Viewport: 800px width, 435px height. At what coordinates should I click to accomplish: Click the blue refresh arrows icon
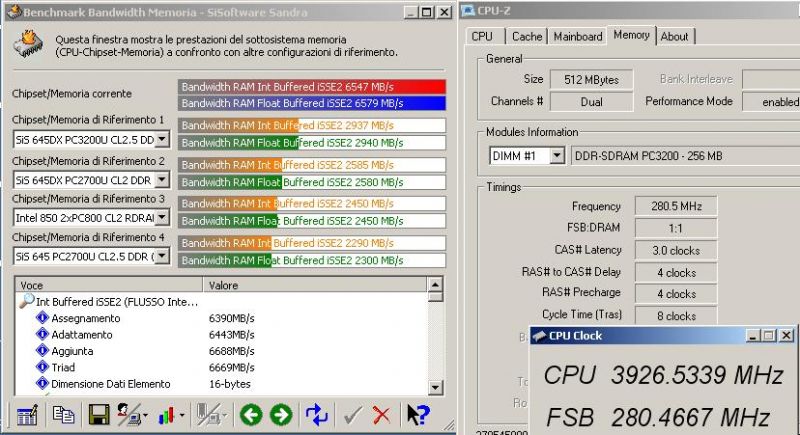click(316, 415)
